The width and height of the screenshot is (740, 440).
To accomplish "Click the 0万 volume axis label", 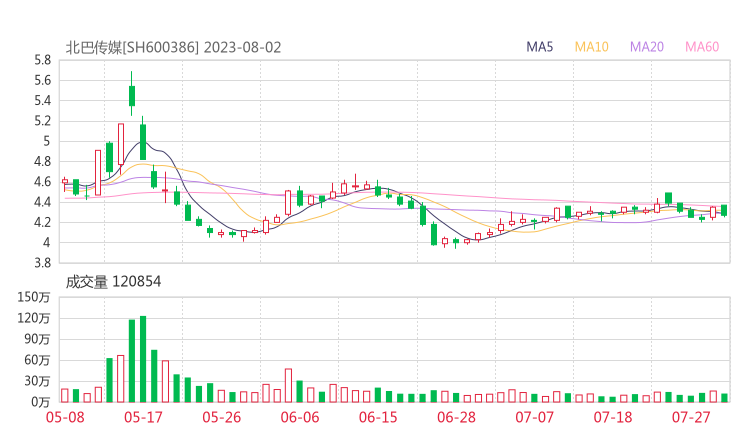I will [x=41, y=402].
